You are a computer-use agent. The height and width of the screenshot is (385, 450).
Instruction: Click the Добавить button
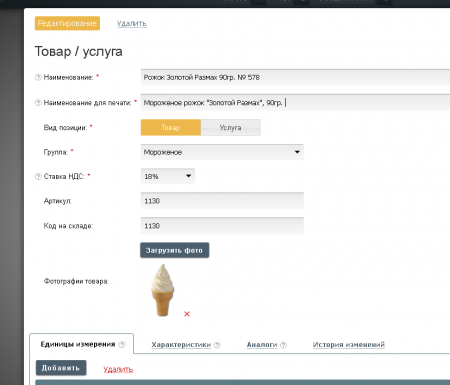tap(61, 368)
